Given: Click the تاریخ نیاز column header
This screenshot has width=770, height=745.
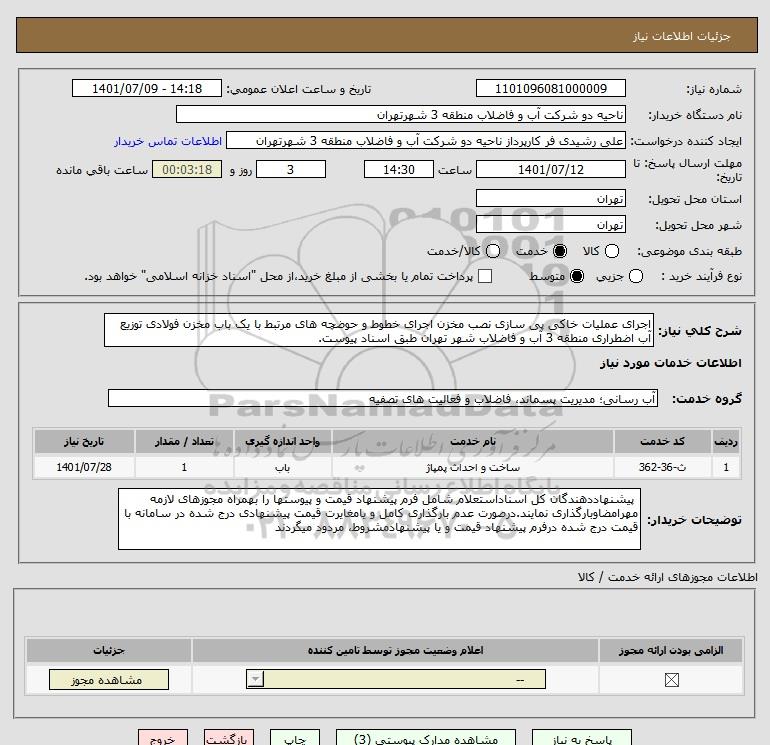Looking at the screenshot, I should click(84, 441).
